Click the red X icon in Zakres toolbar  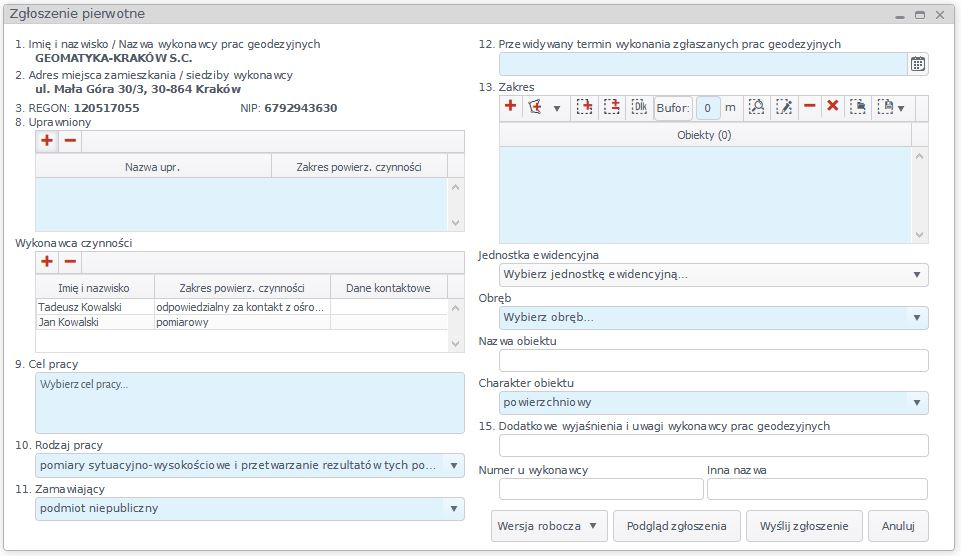coord(832,107)
